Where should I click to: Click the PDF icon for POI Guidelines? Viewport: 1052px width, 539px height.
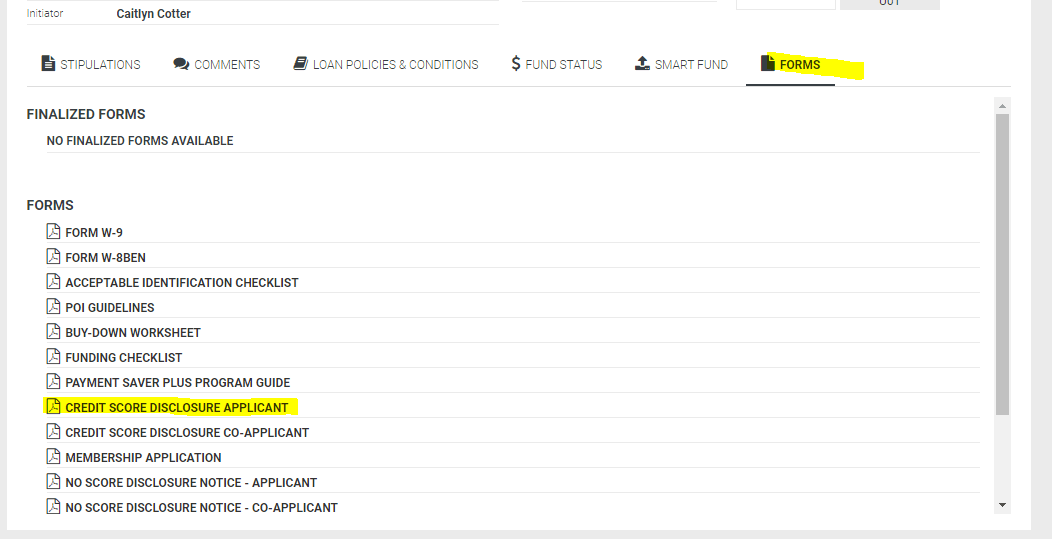coord(53,307)
